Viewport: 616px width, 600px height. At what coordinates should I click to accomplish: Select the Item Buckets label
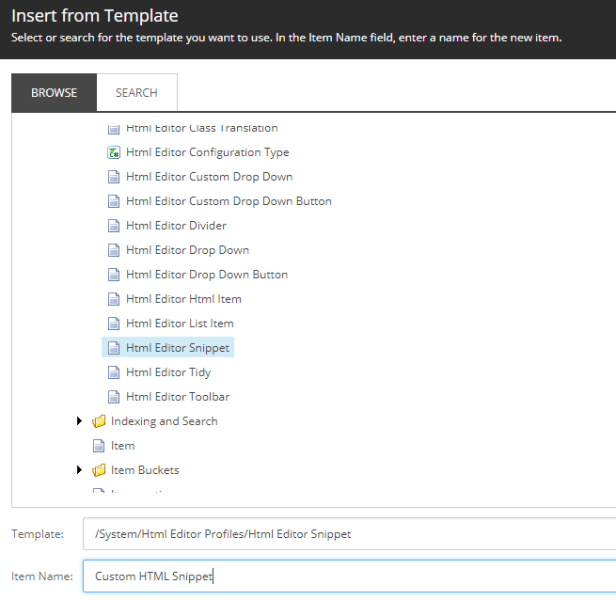coord(145,470)
